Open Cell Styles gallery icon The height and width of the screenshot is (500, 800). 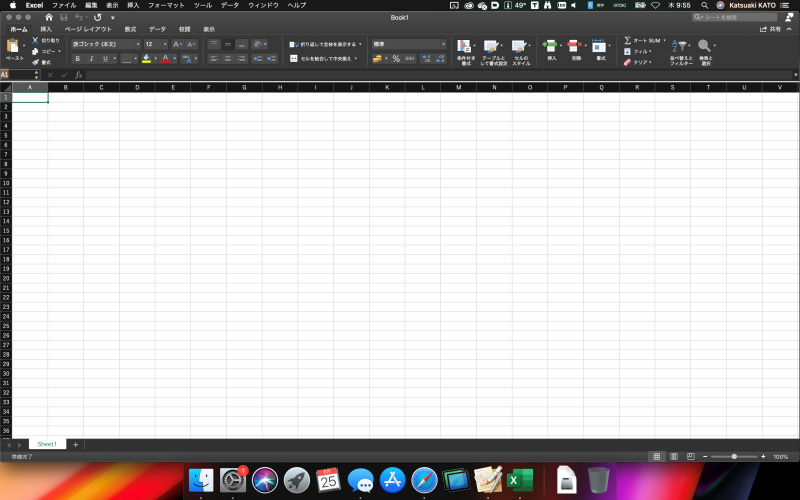(x=519, y=46)
